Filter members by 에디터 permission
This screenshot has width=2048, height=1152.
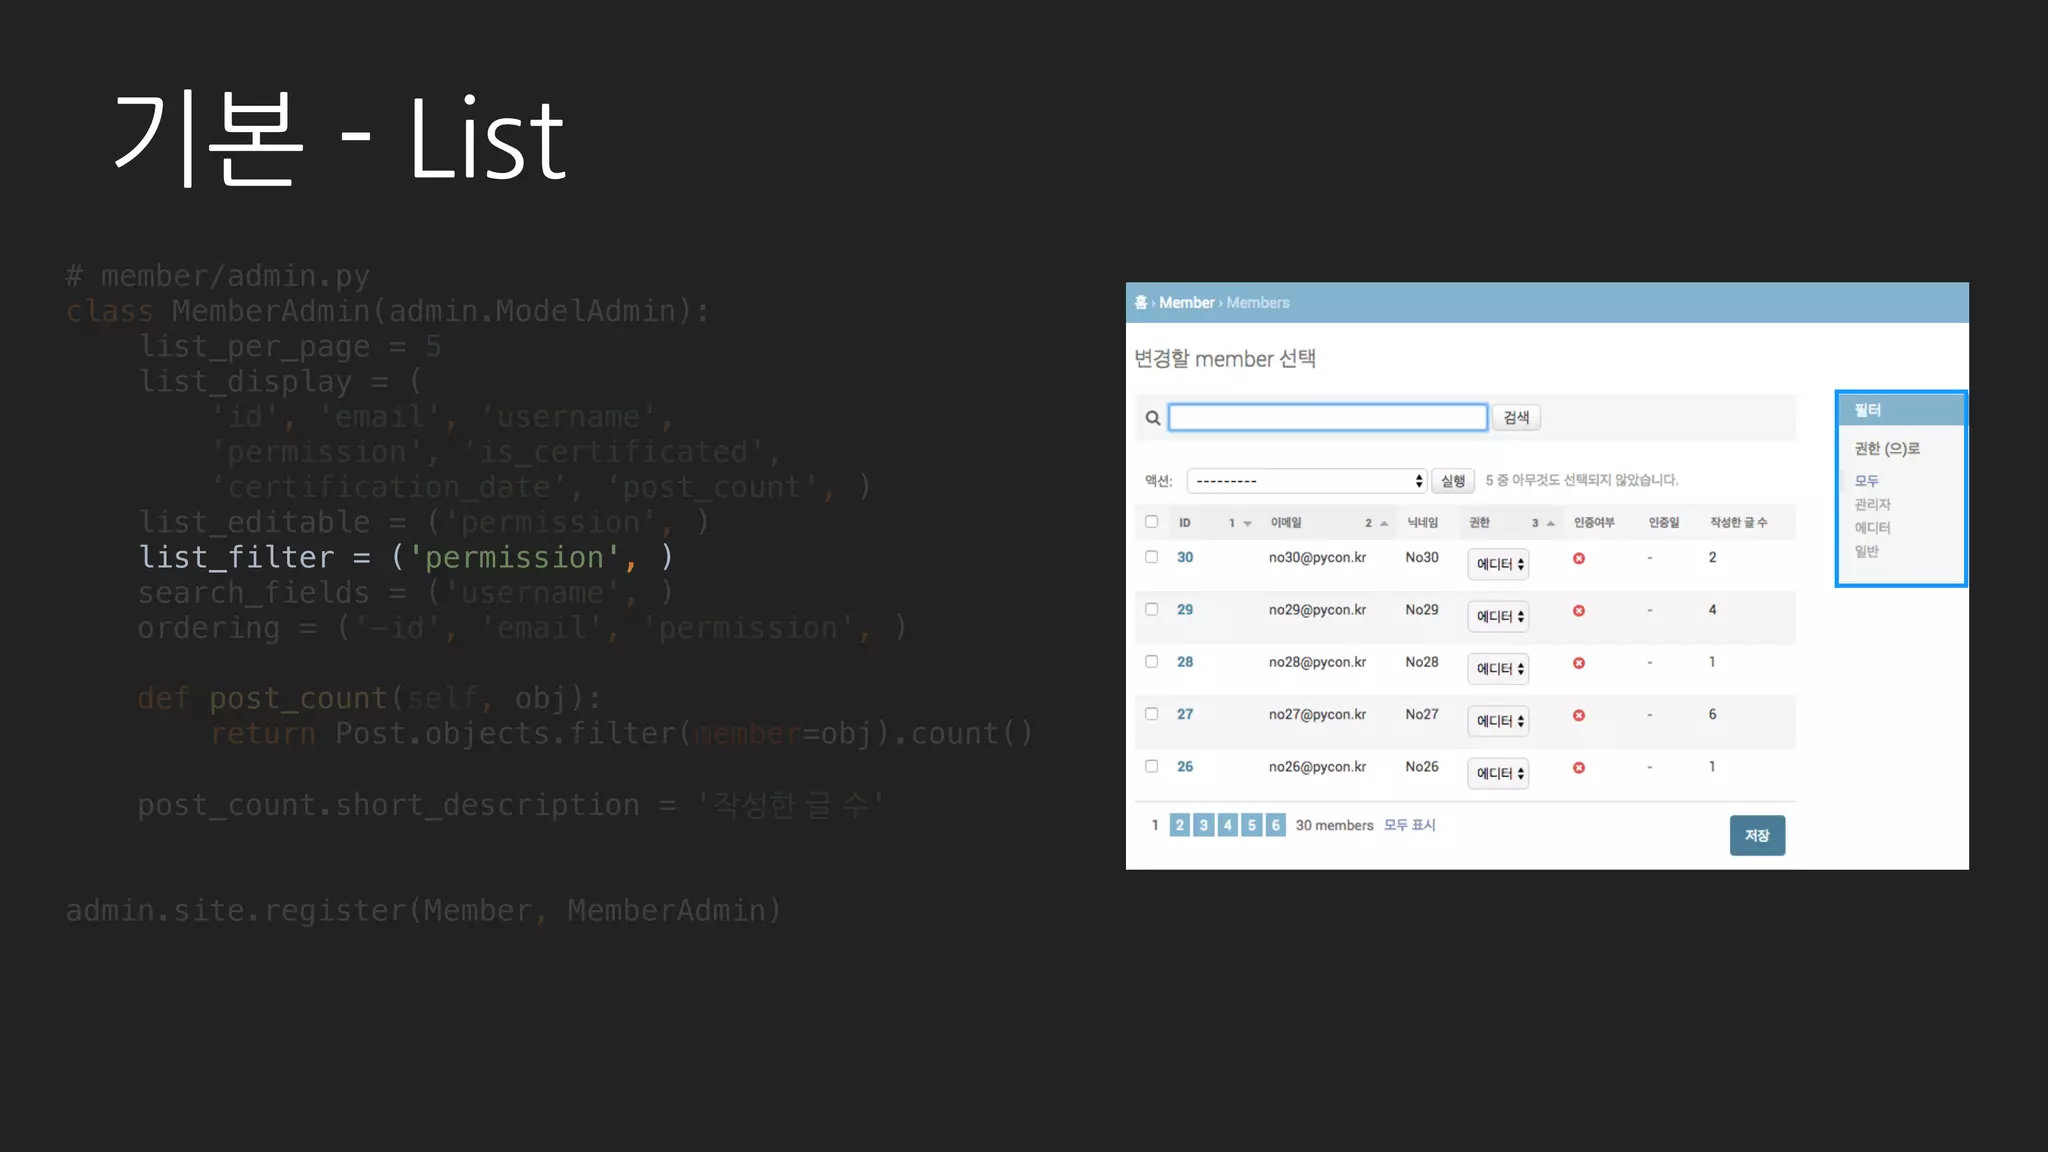tap(1872, 528)
